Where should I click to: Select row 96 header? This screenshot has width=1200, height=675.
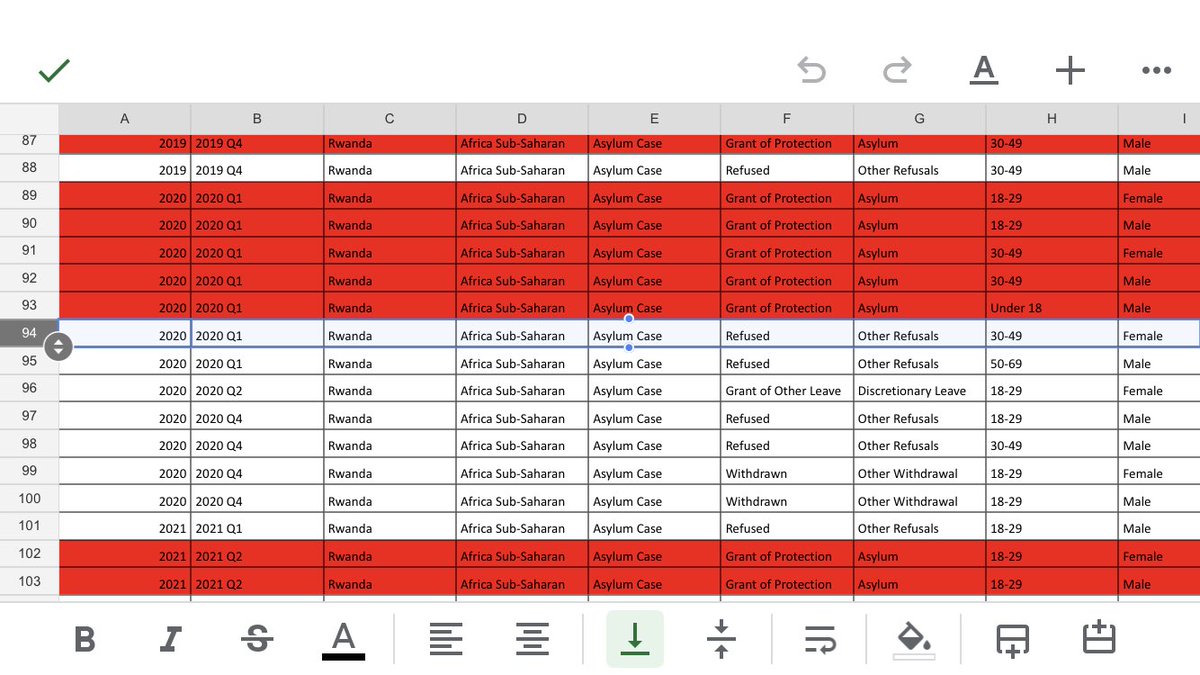tap(29, 389)
